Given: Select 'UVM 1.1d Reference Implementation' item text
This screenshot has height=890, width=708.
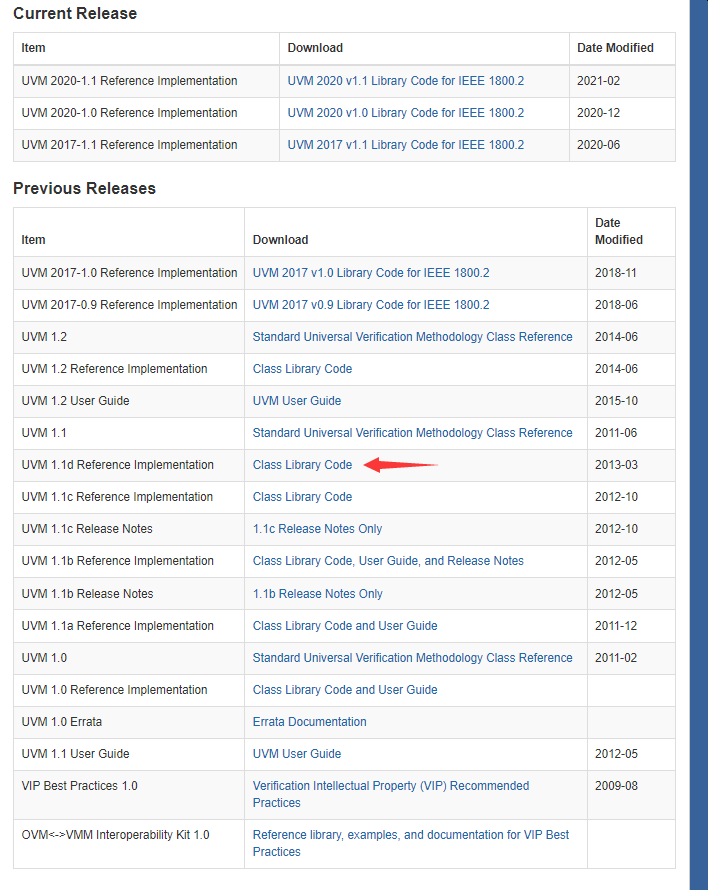Looking at the screenshot, I should coord(118,465).
